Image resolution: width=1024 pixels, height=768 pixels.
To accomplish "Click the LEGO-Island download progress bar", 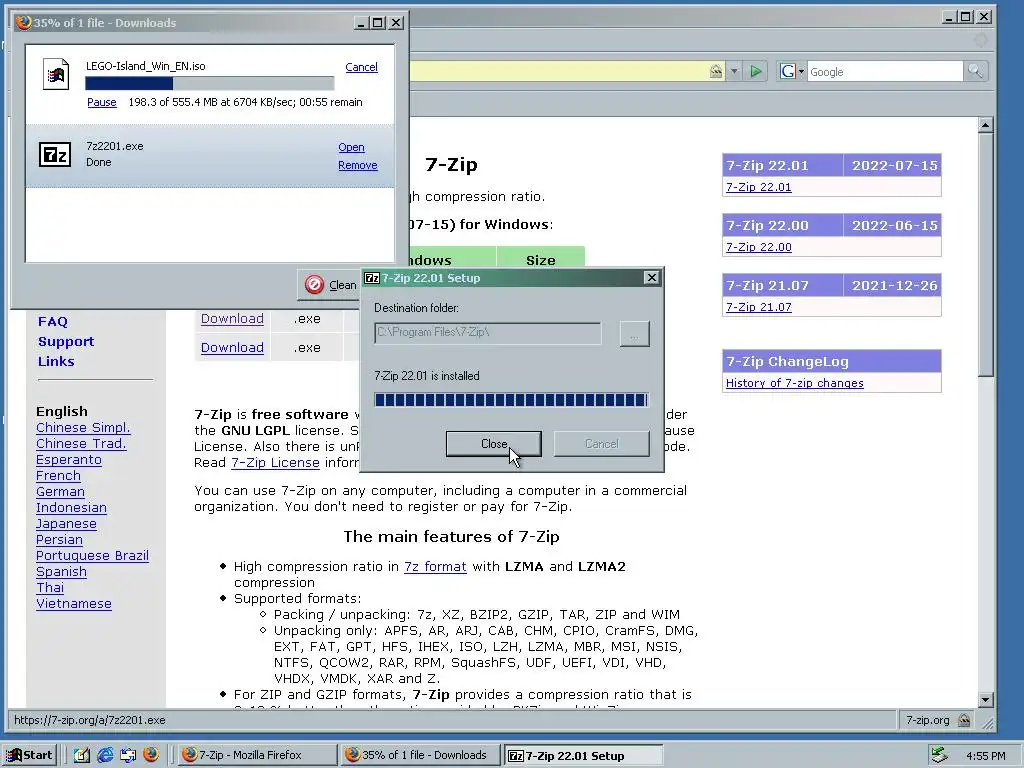I will pos(210,83).
